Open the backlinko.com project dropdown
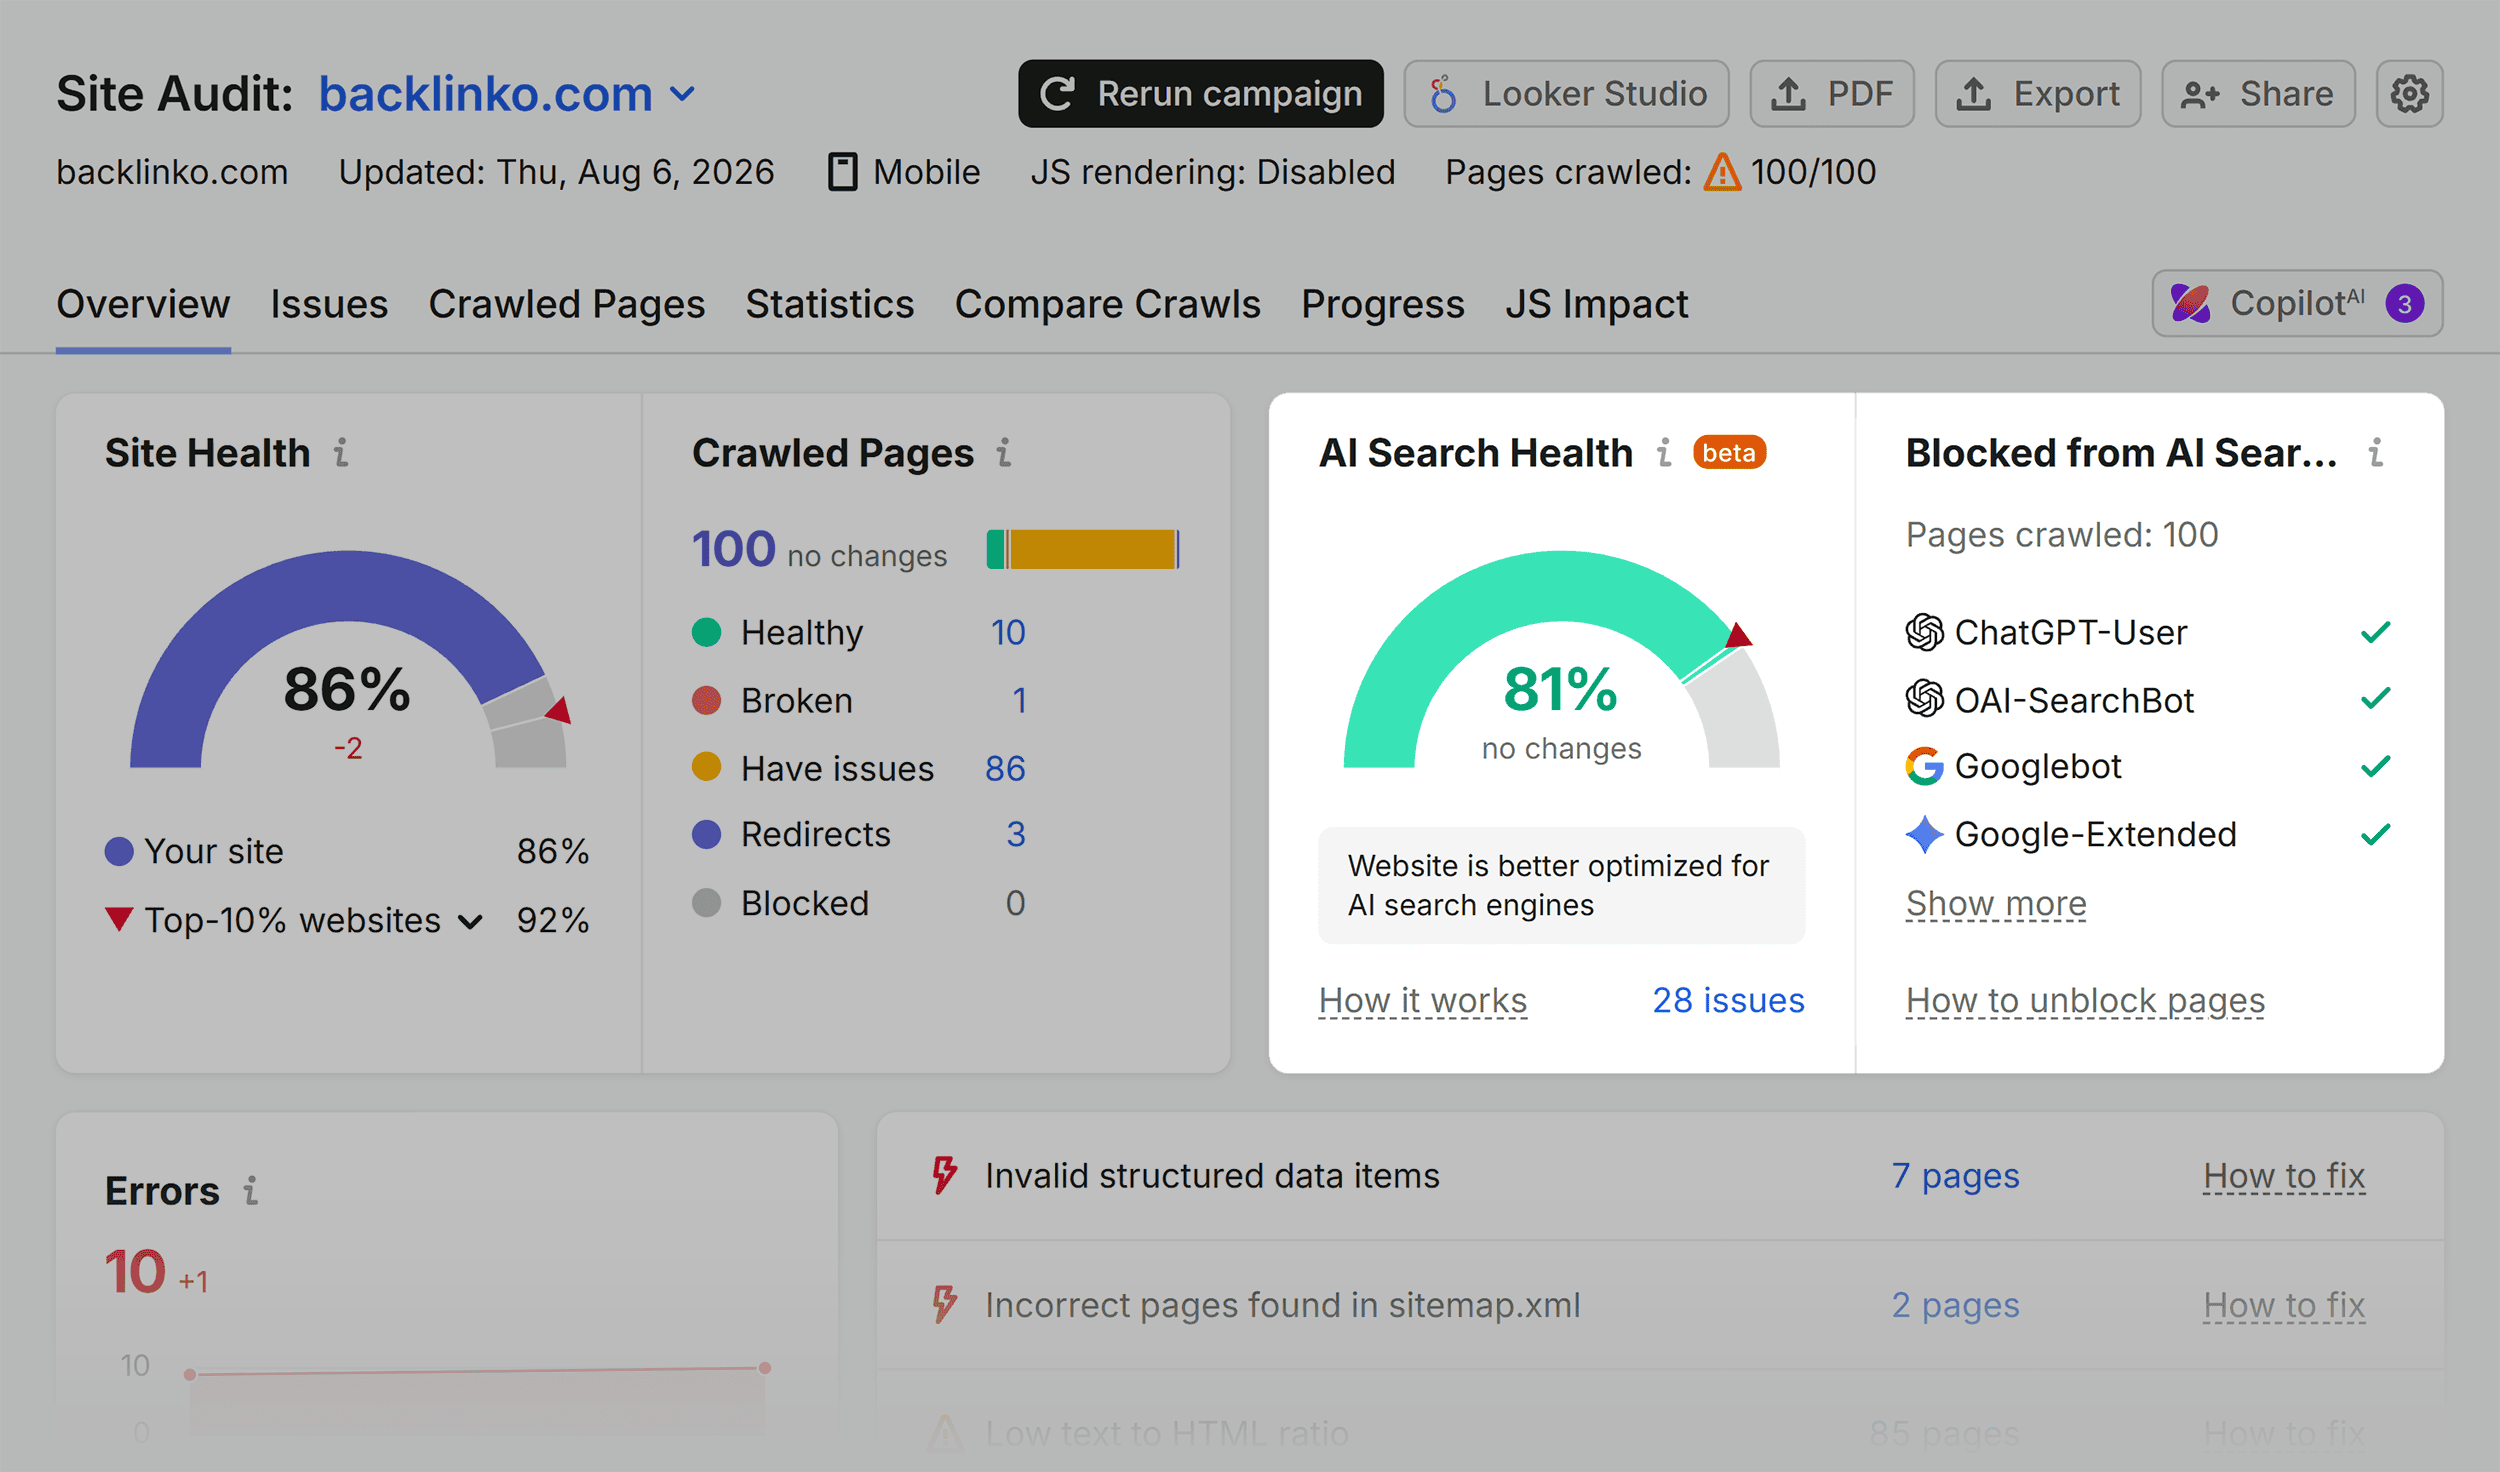The image size is (2500, 1472). 506,94
